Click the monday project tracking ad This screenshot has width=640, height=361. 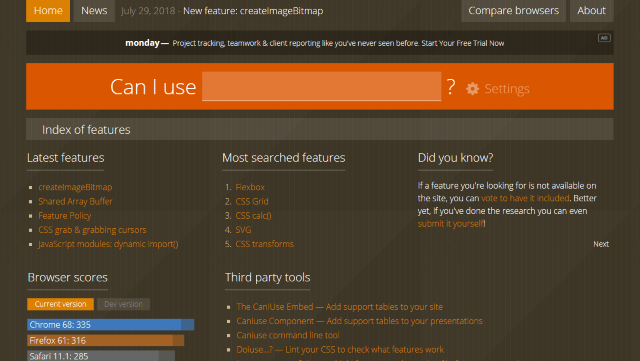click(315, 43)
